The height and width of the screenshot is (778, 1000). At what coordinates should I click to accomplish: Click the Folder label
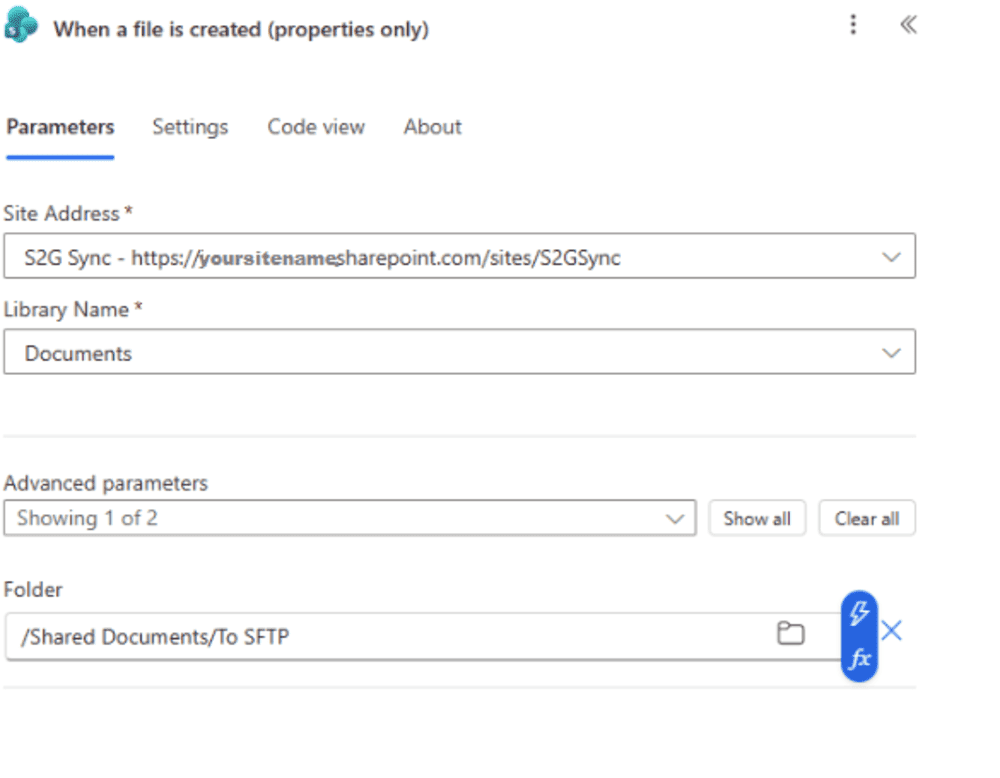click(x=33, y=590)
